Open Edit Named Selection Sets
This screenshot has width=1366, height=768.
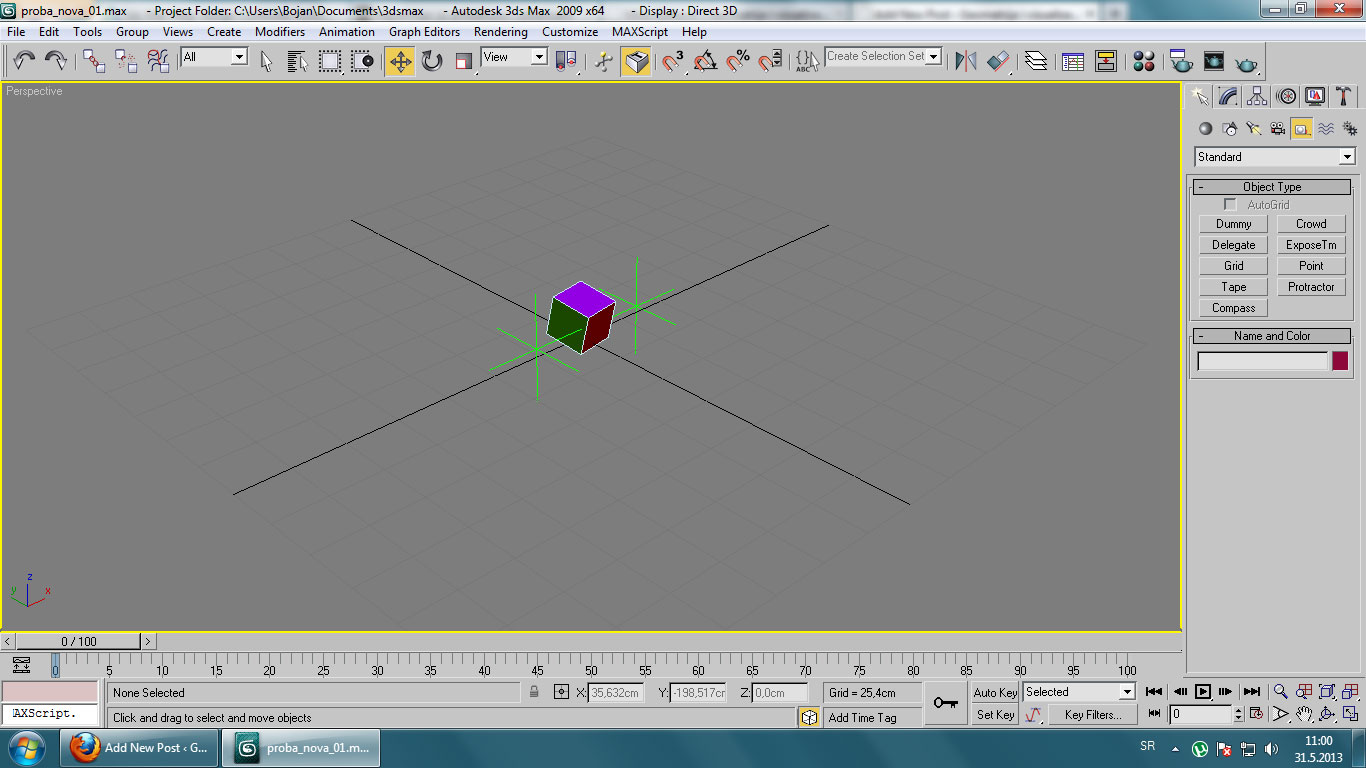click(x=807, y=61)
